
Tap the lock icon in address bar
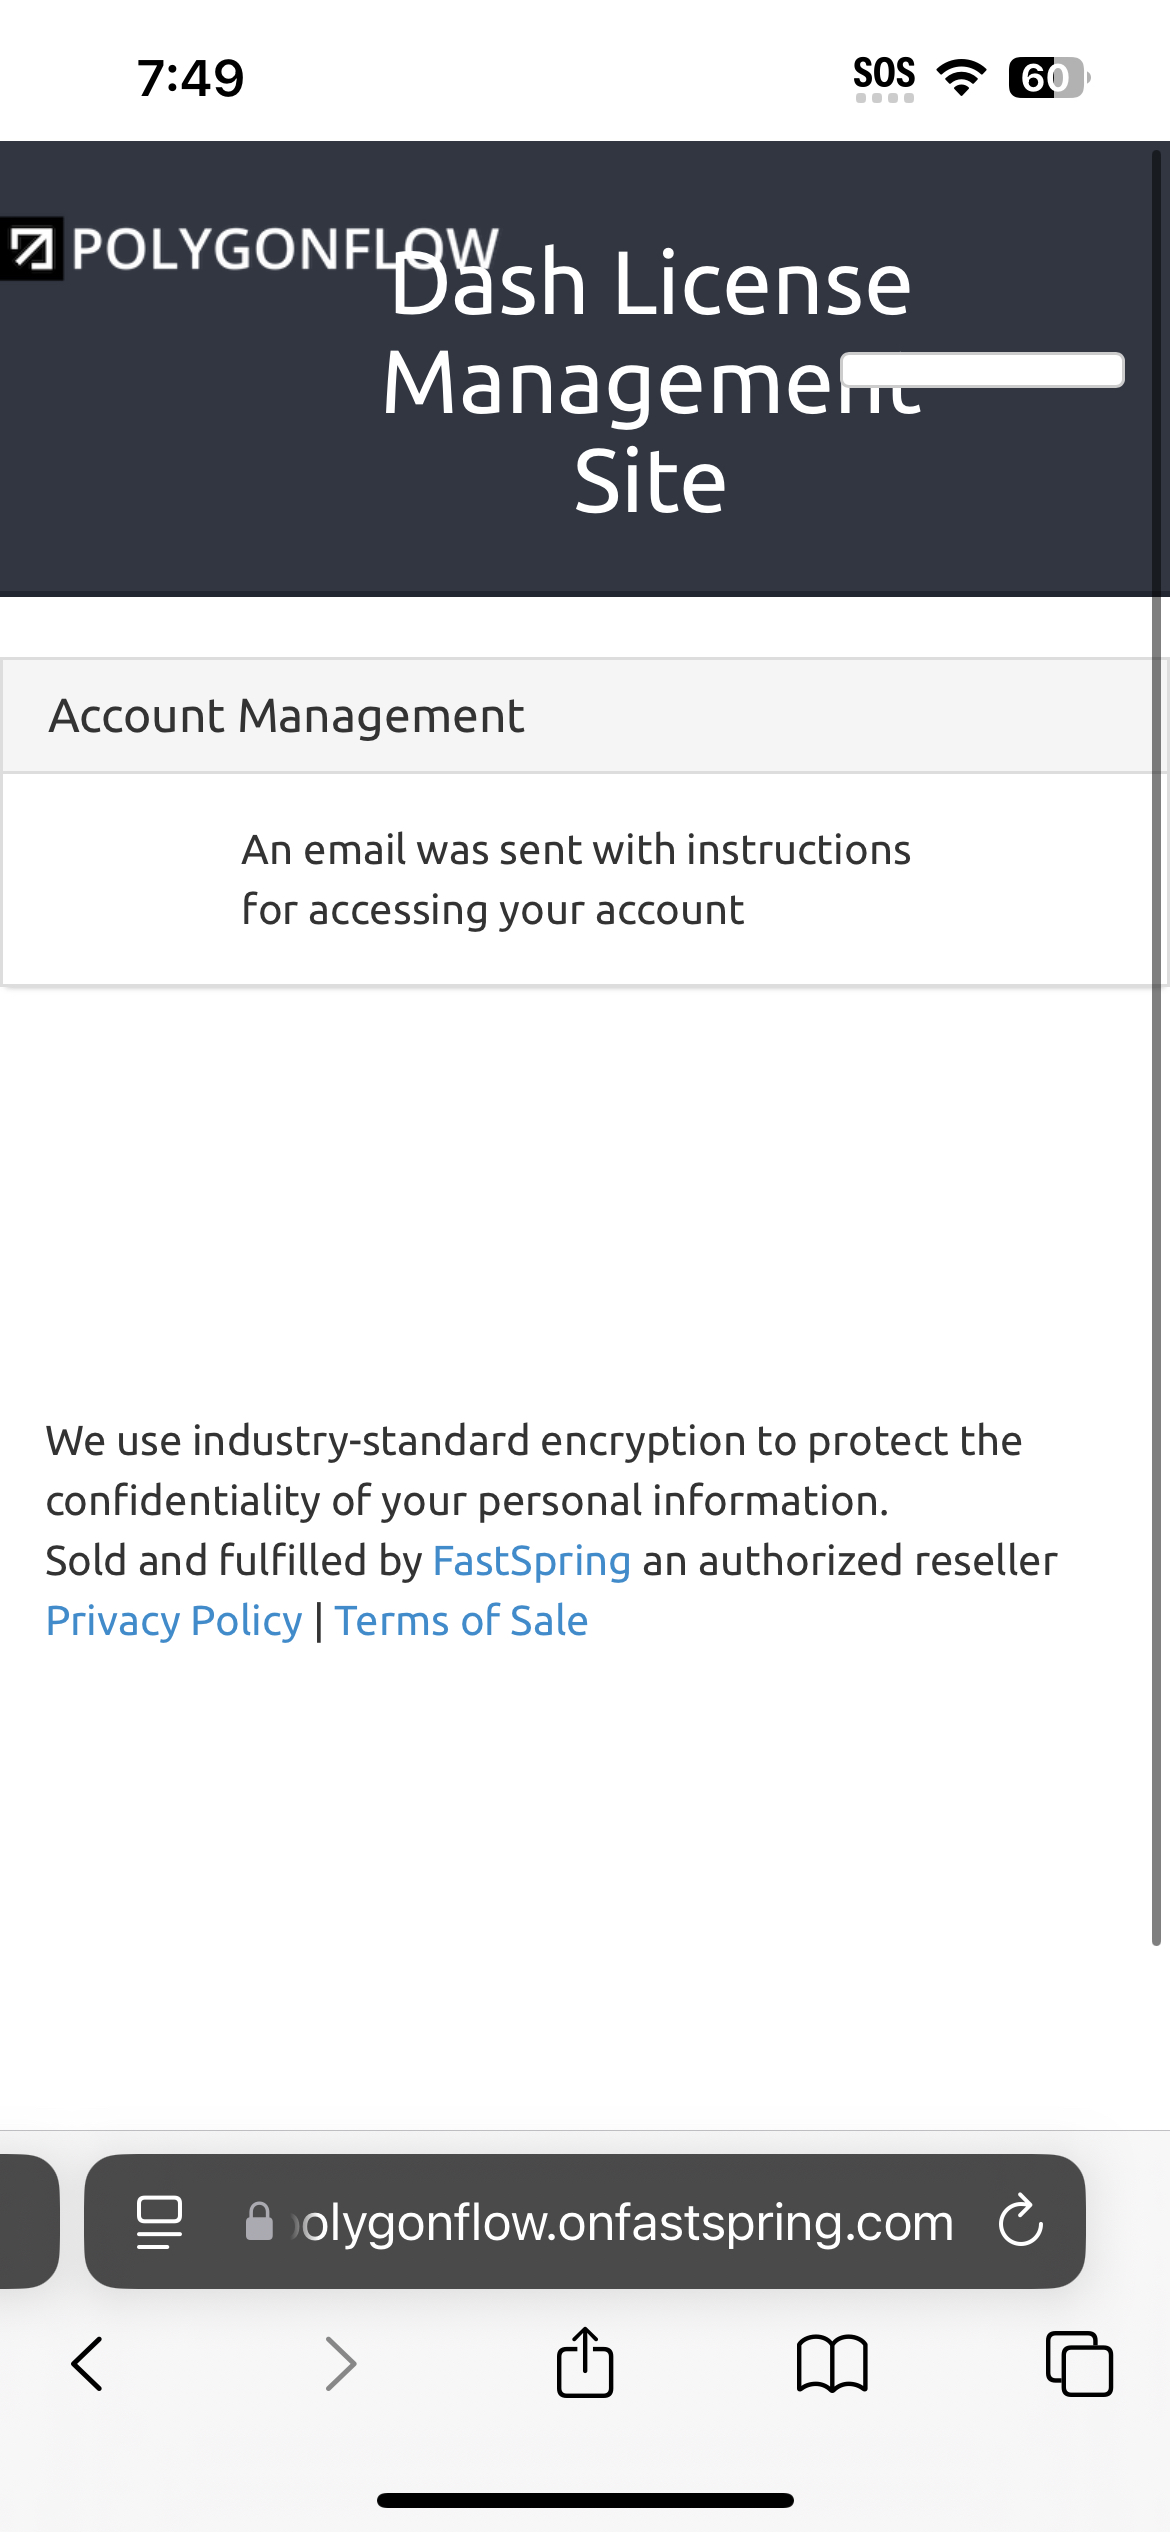pos(259,2221)
